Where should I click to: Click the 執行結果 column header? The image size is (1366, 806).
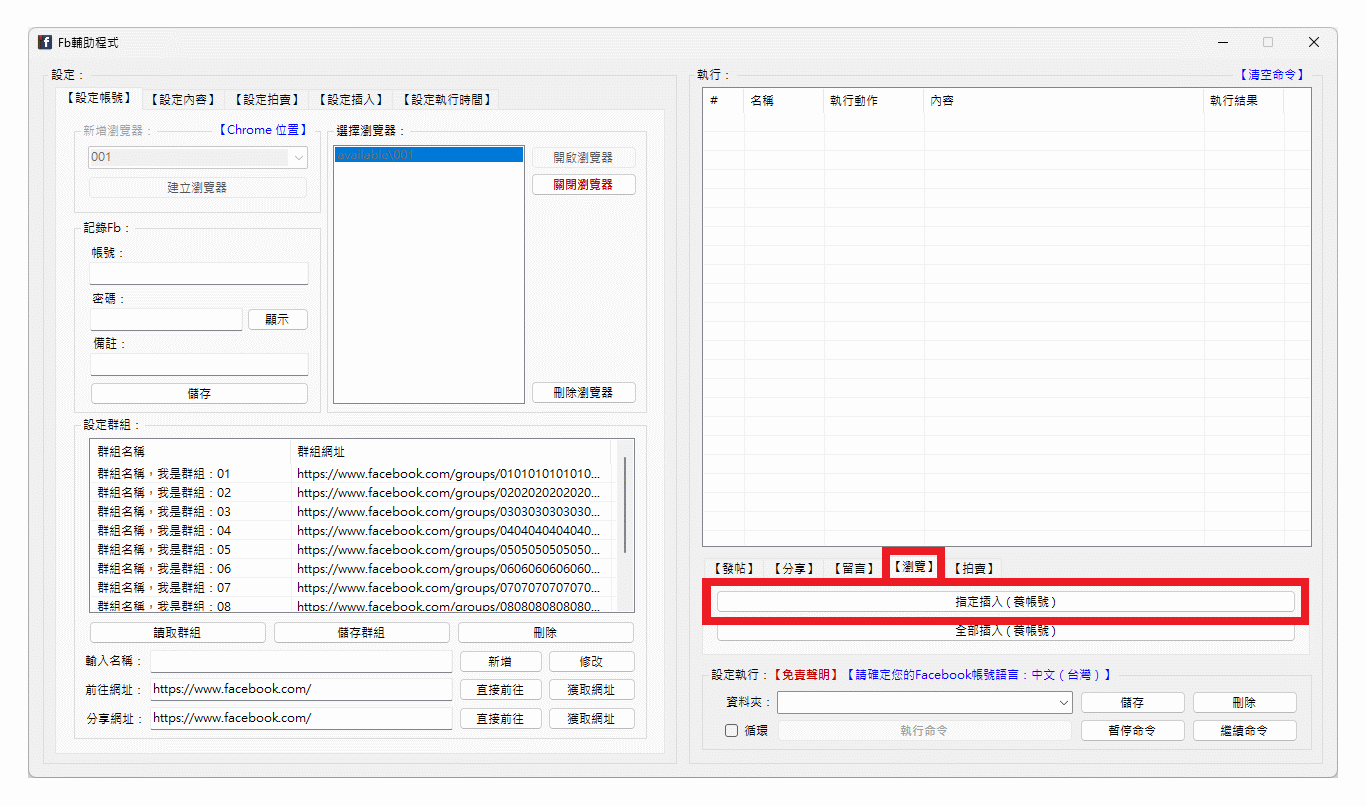(x=1244, y=101)
